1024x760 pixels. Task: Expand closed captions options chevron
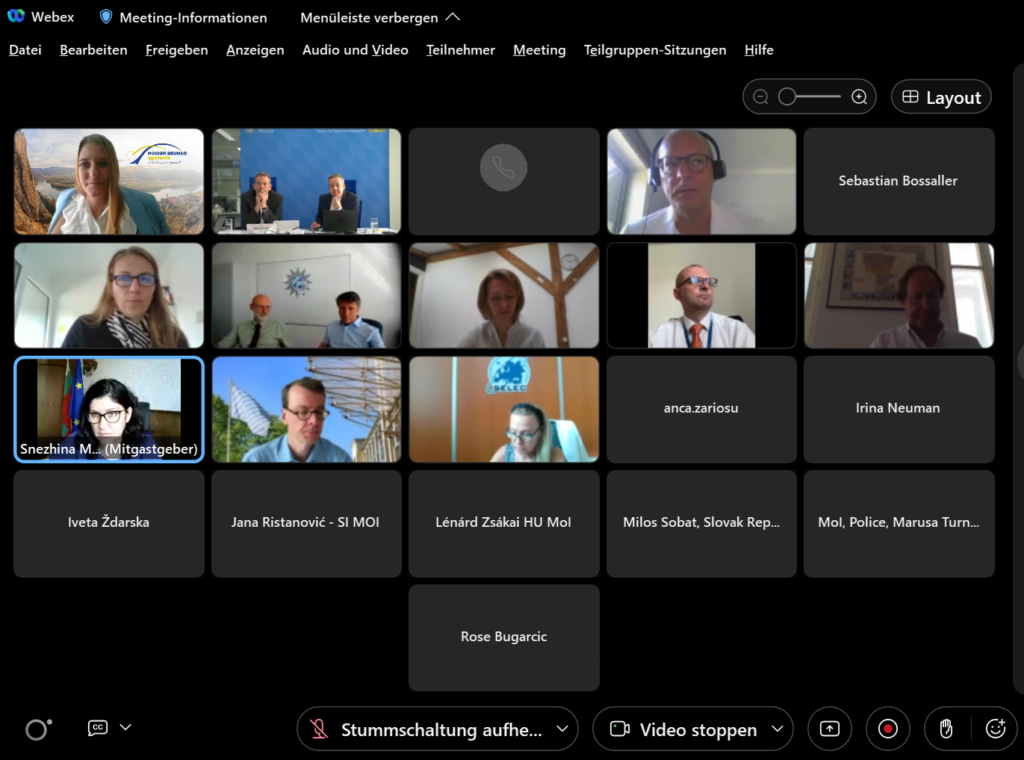coord(125,728)
